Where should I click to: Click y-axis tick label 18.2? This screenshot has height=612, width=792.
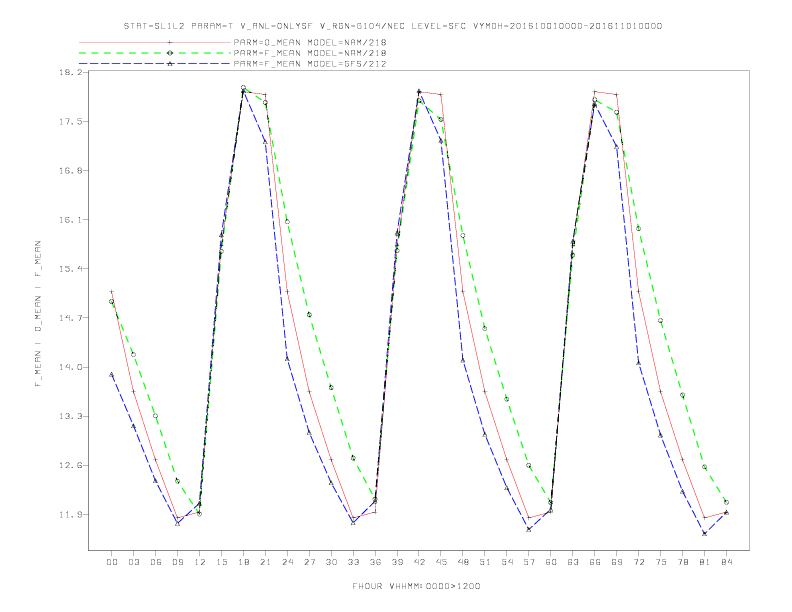click(70, 73)
